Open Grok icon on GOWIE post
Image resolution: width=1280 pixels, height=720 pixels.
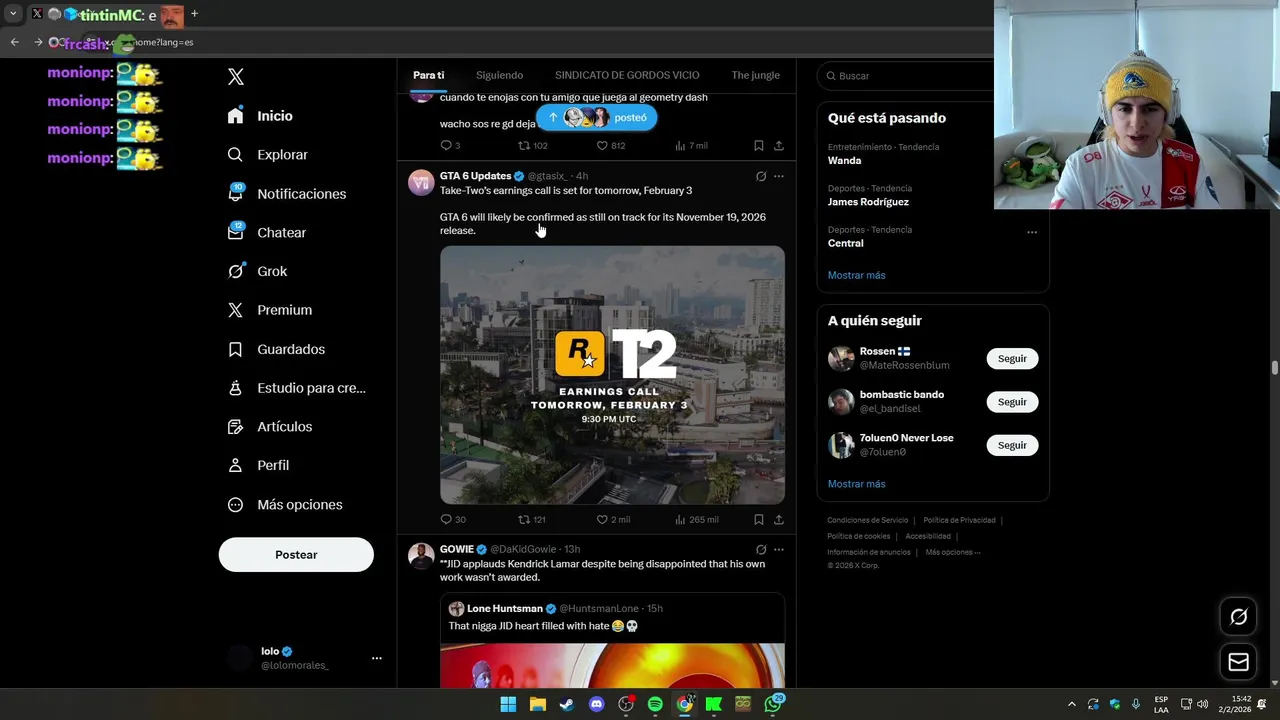761,549
